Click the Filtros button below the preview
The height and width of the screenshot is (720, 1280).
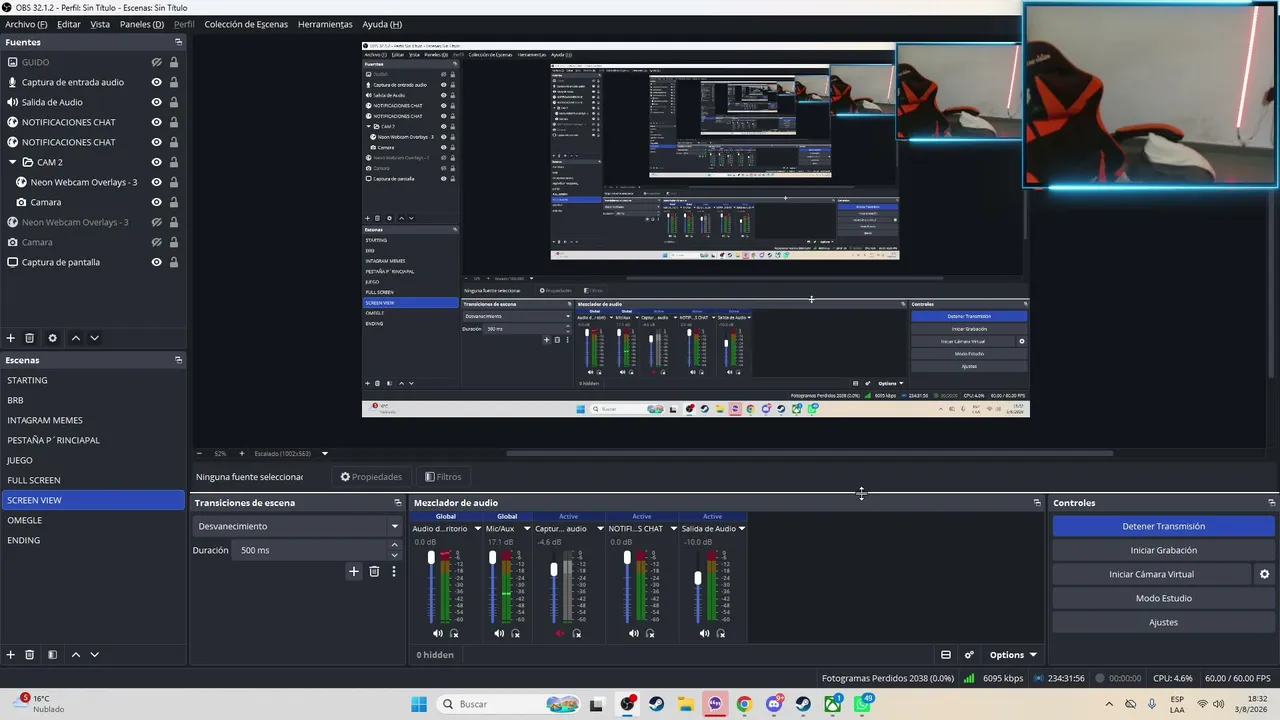[x=443, y=477]
